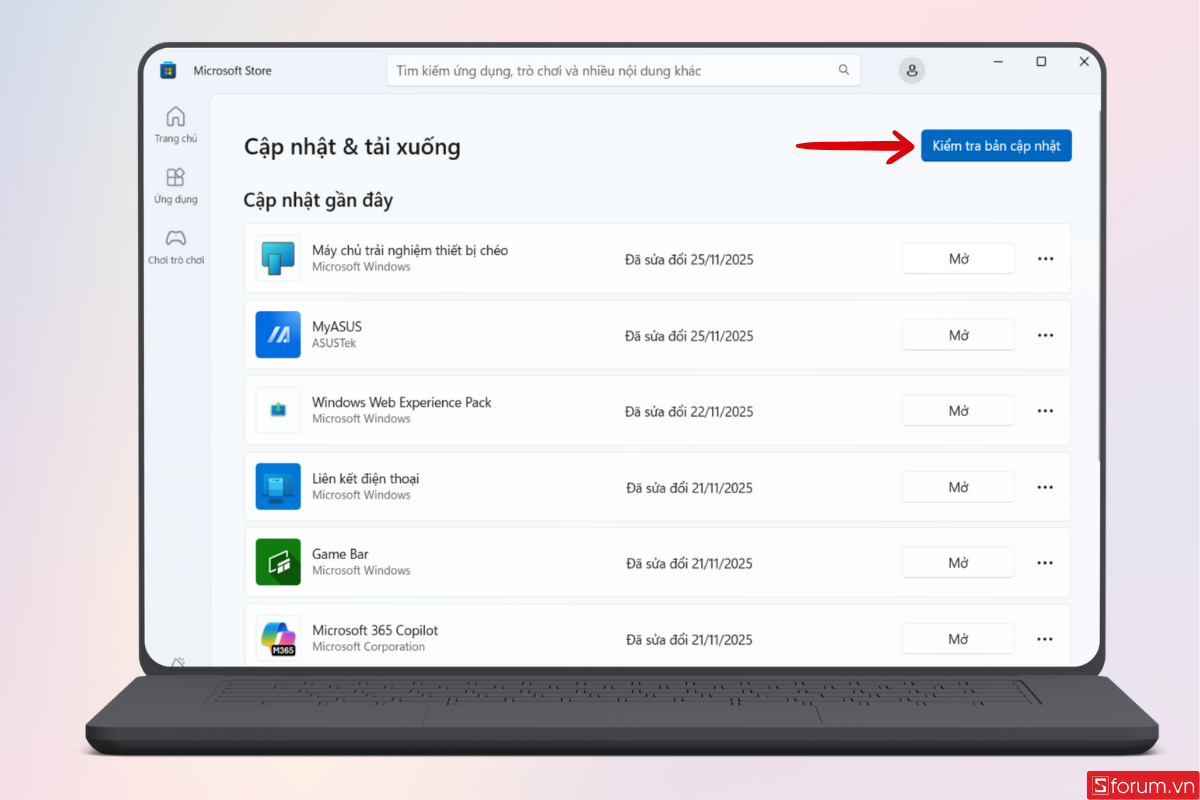Click the Cập nhật & tải xuống heading
This screenshot has height=800, width=1200.
(x=352, y=147)
